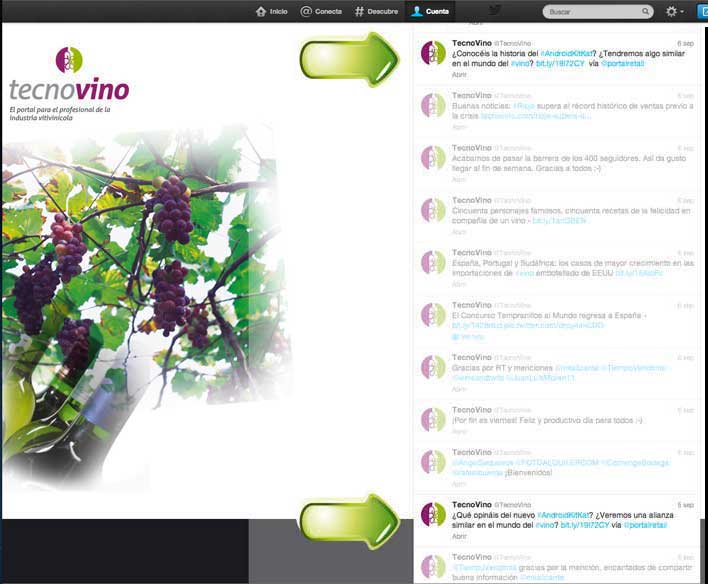Image resolution: width=708 pixels, height=584 pixels.
Task: Click avatar of 'Por fin es viernes' tweet
Action: pyautogui.click(x=433, y=420)
